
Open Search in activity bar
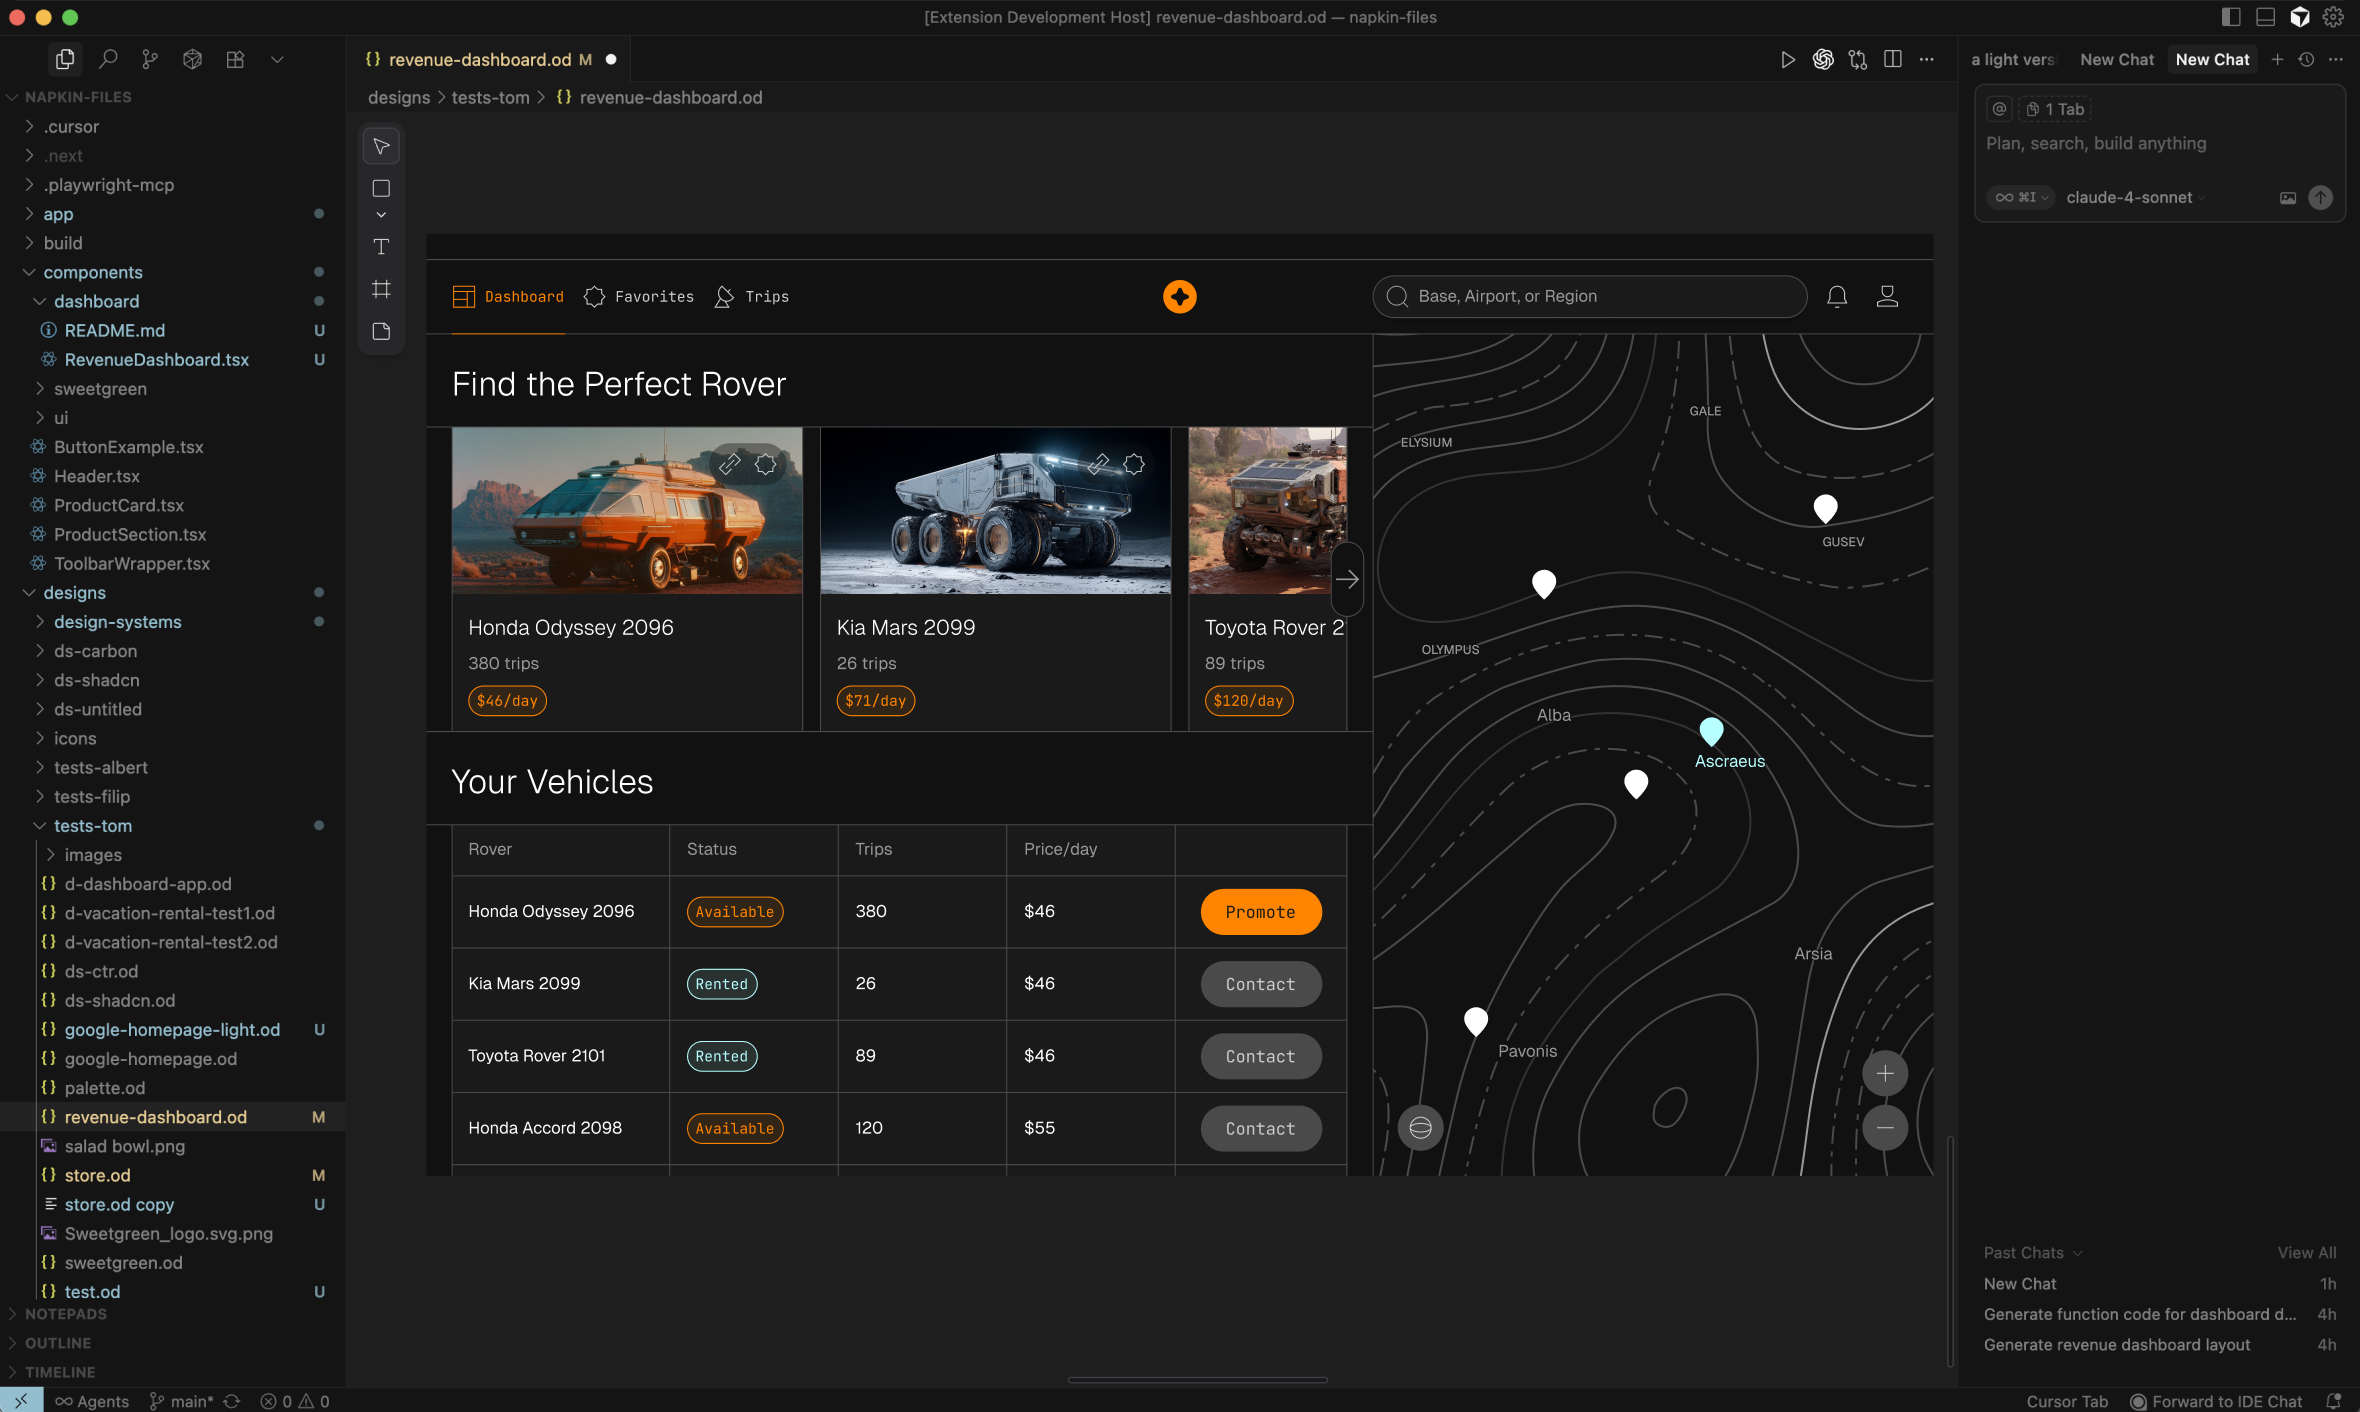108,59
